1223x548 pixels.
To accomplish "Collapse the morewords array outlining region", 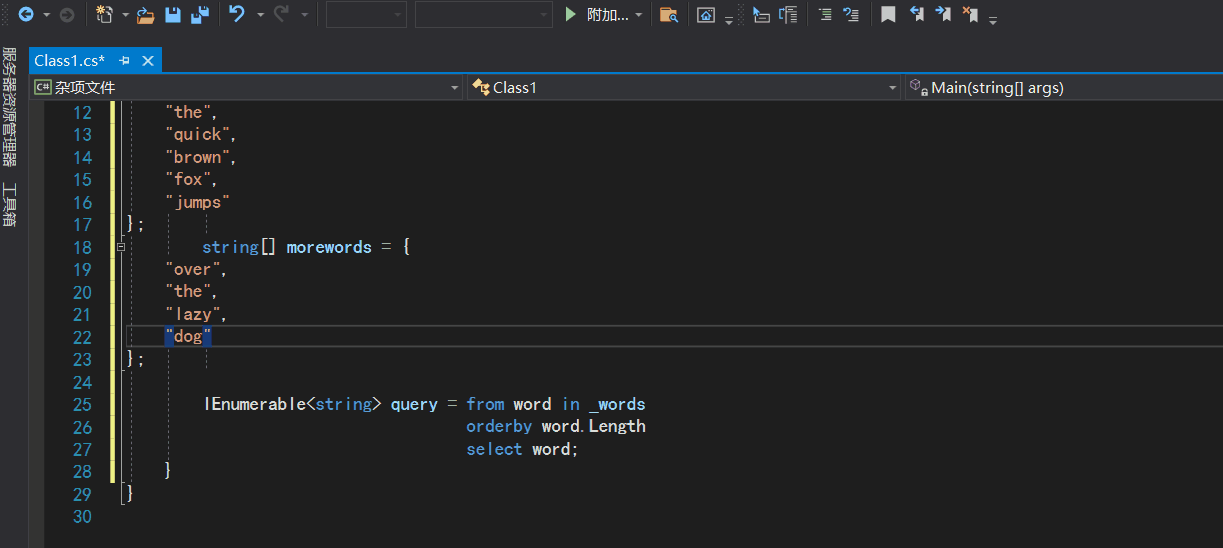I will tap(121, 246).
